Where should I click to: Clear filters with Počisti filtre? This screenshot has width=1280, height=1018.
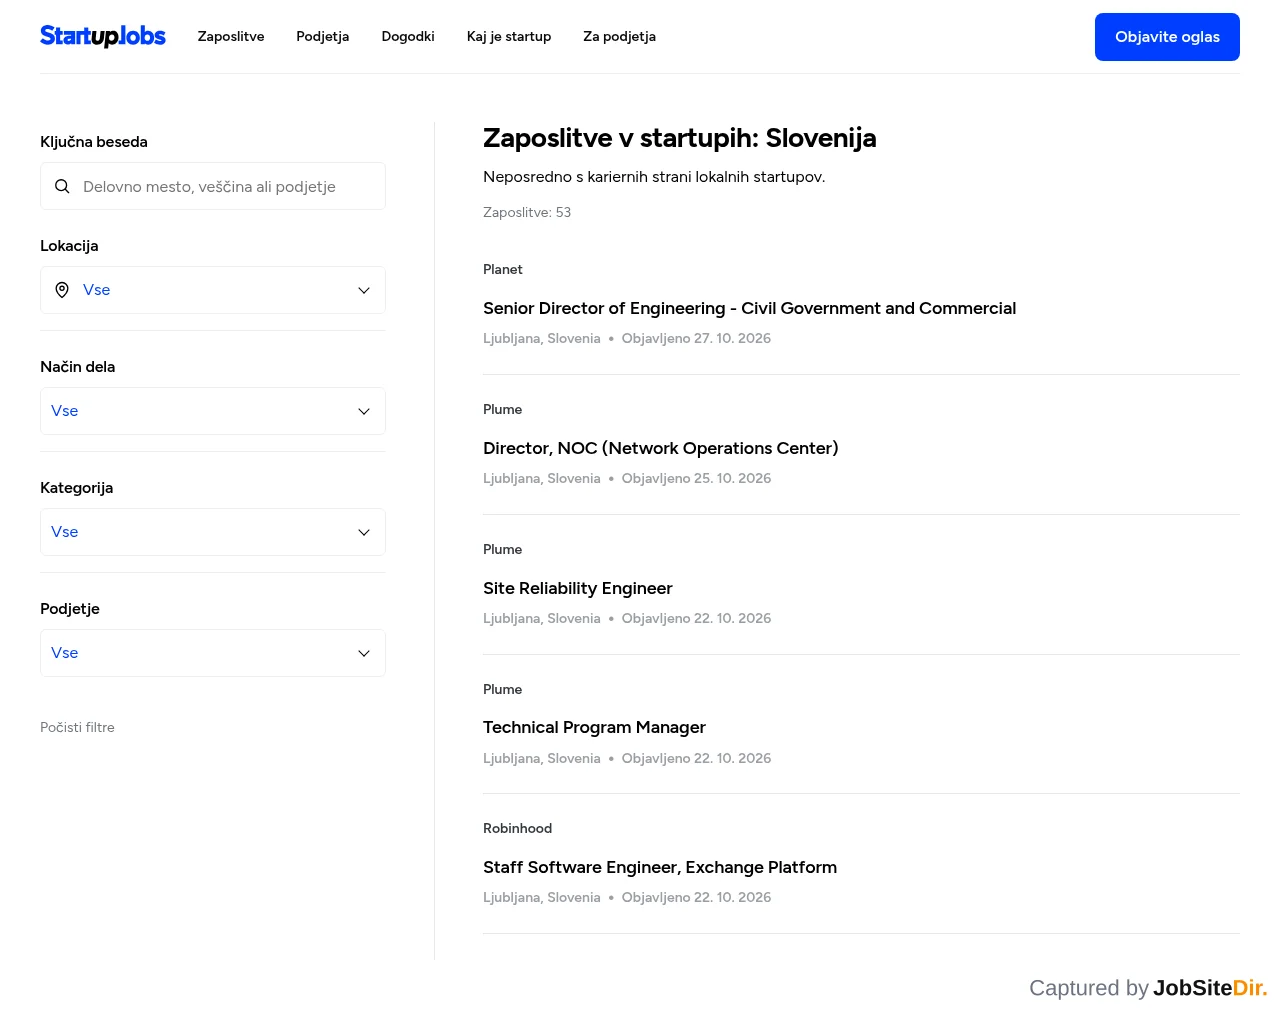tap(77, 727)
